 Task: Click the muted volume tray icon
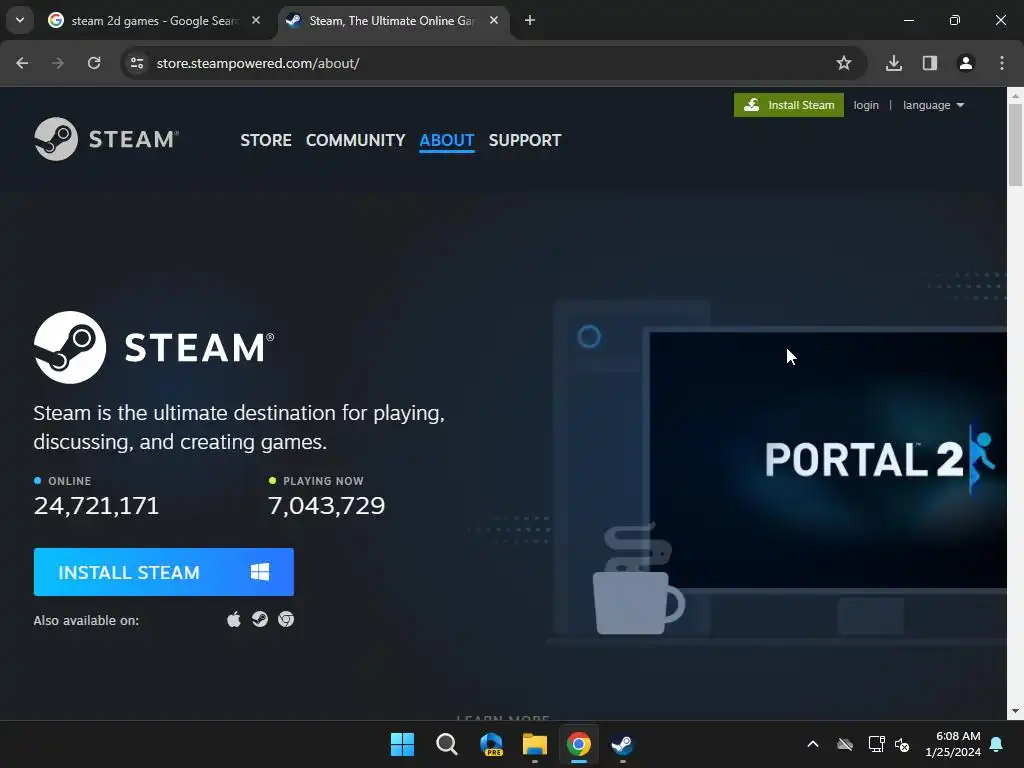[902, 744]
